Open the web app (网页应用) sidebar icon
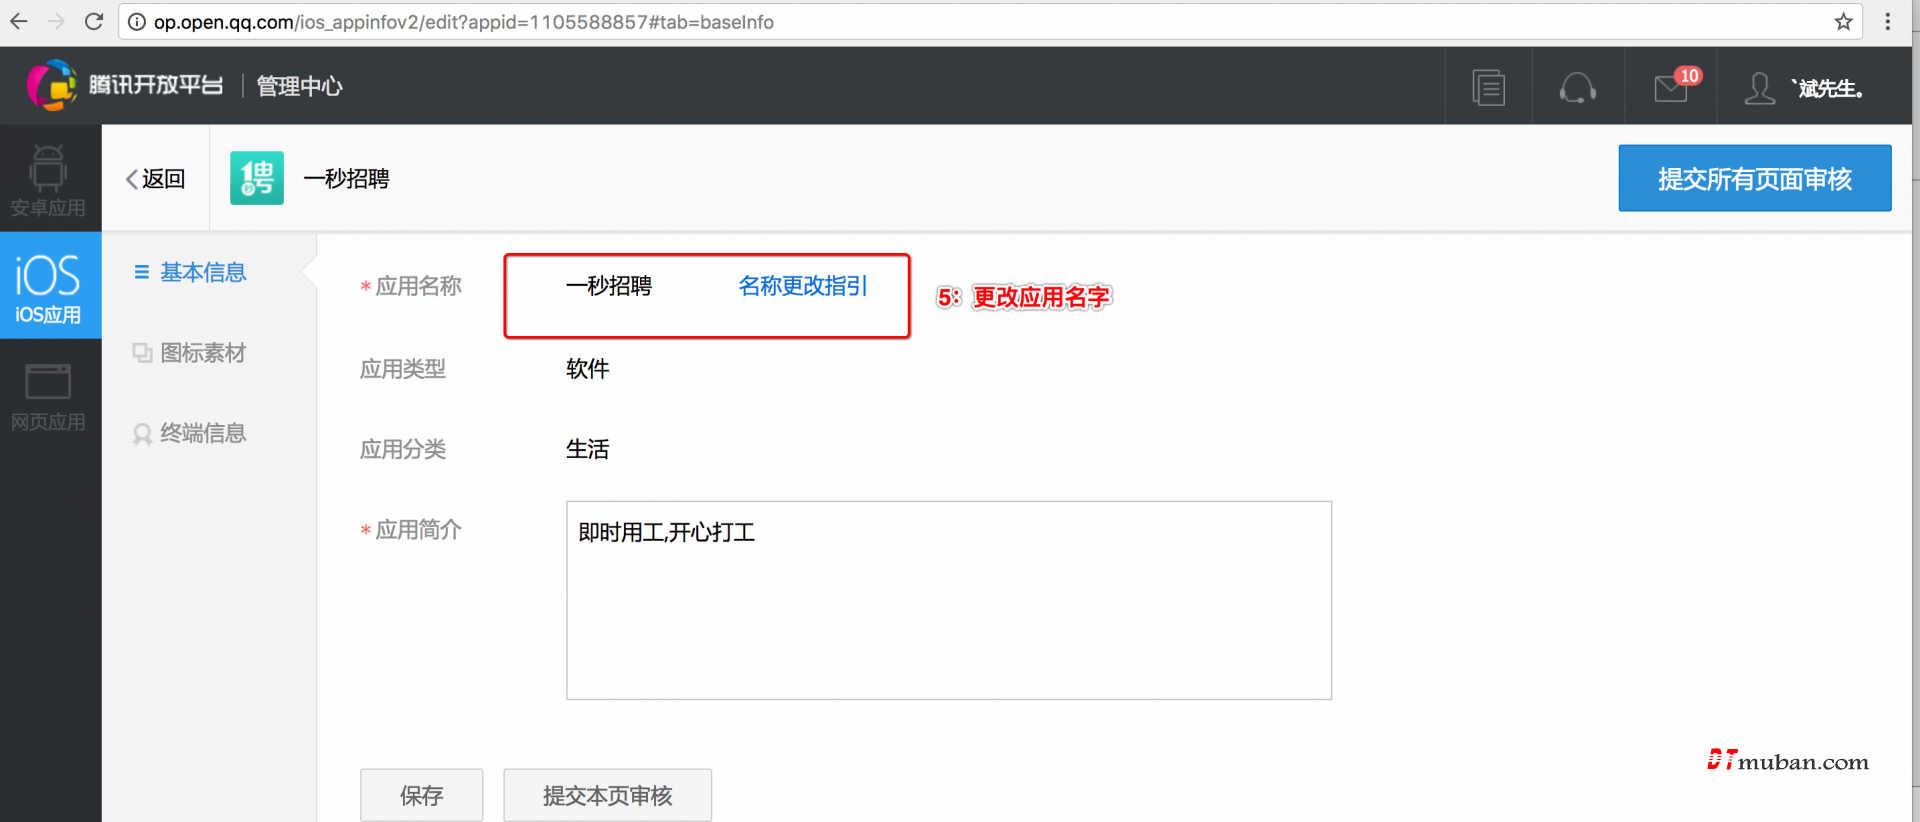 (48, 396)
